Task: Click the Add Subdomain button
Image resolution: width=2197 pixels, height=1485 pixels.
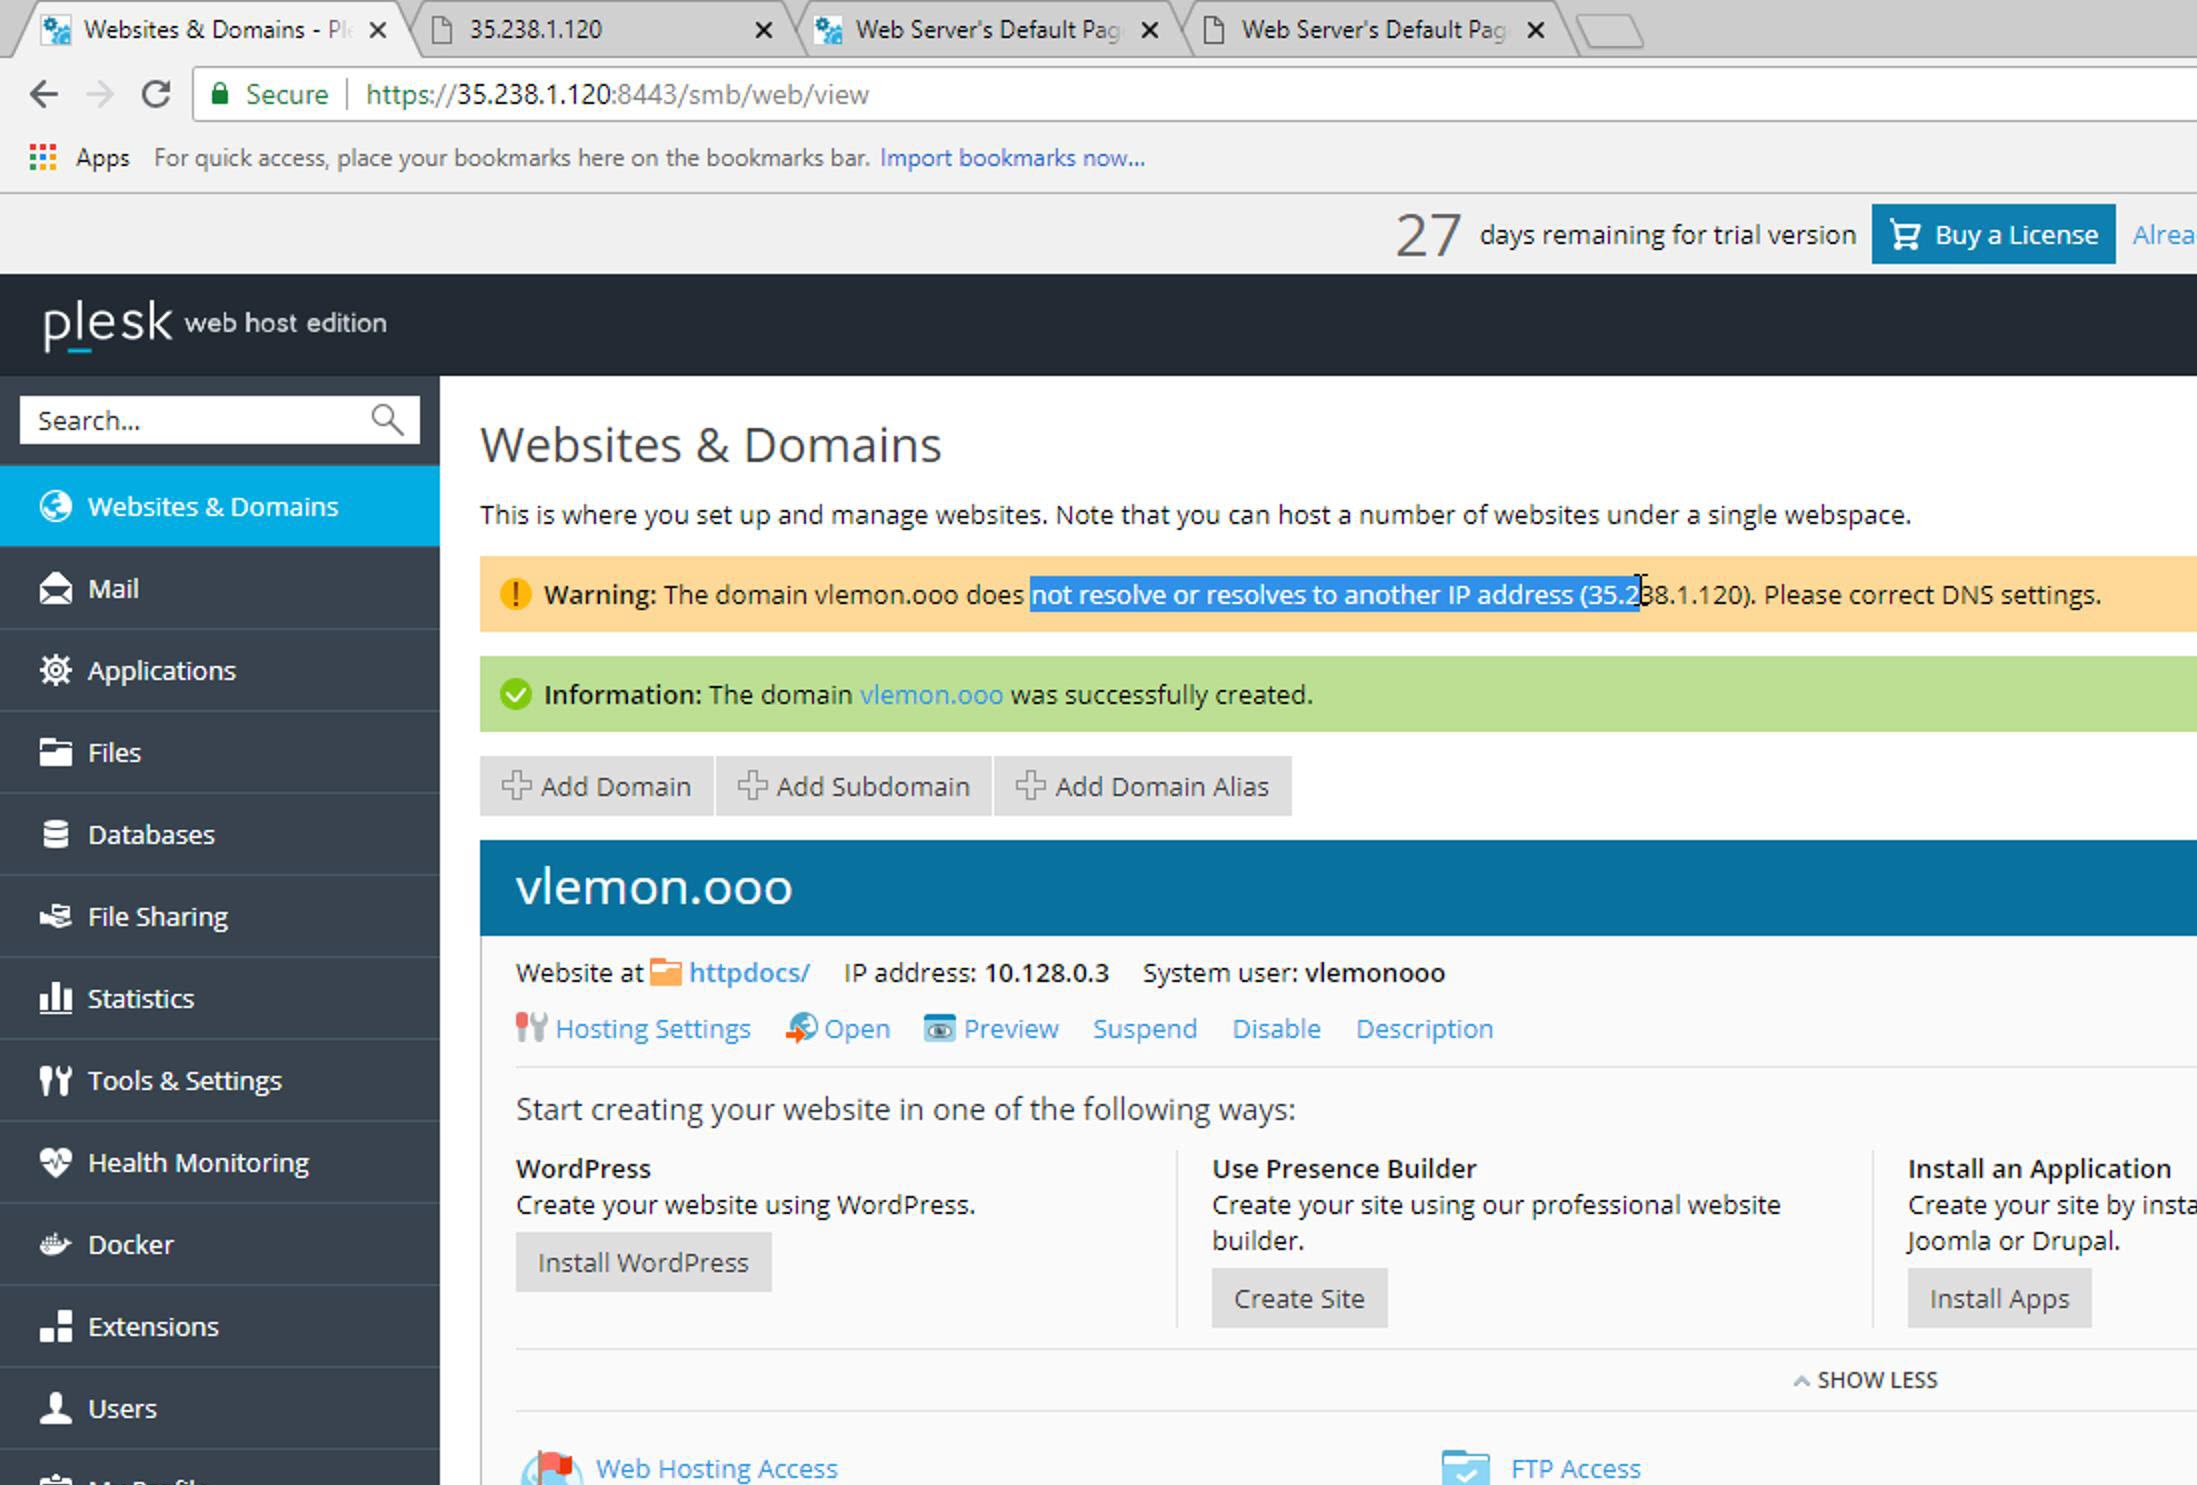Action: (854, 786)
